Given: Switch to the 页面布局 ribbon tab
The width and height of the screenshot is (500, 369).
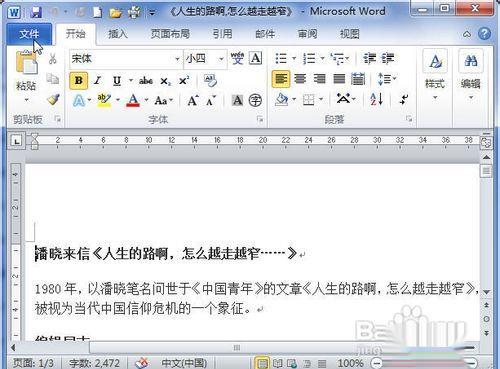Looking at the screenshot, I should coord(170,34).
